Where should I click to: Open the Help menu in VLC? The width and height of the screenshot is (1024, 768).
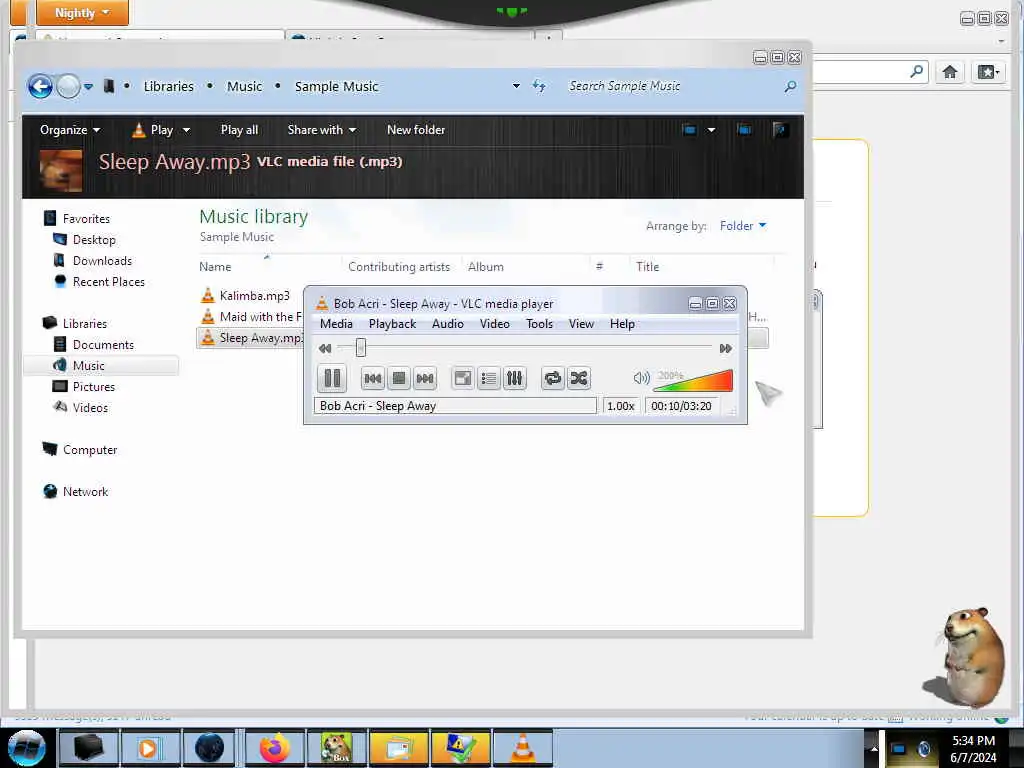click(x=622, y=324)
